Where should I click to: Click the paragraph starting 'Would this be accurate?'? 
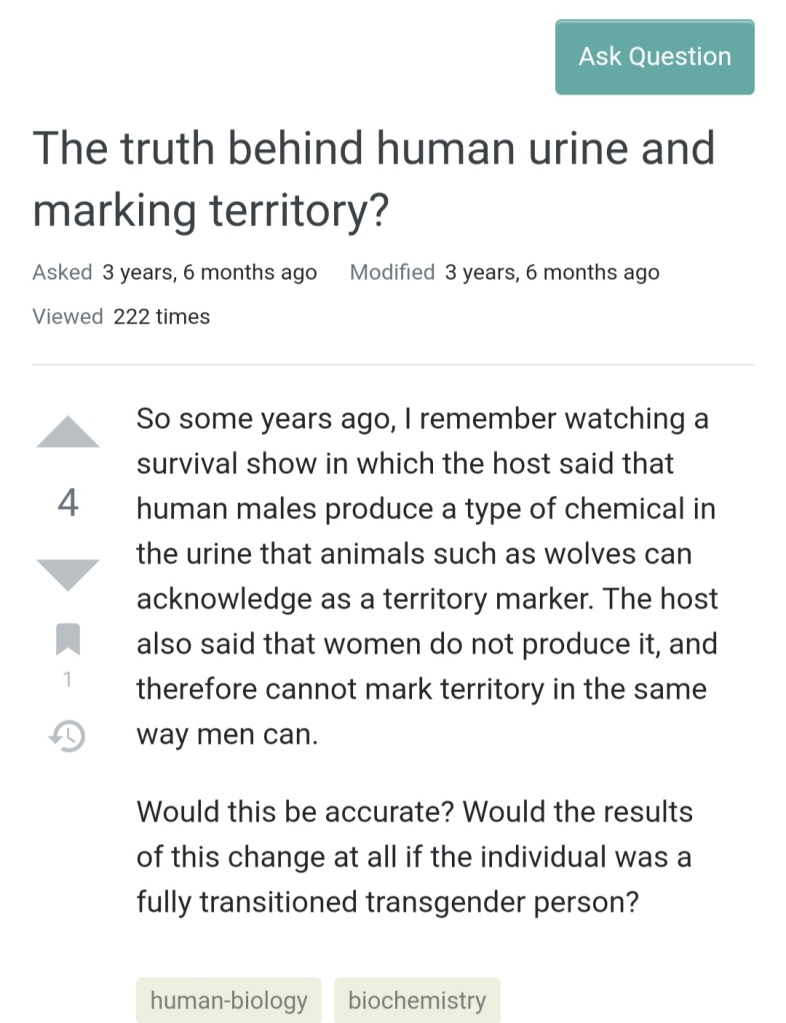pos(415,857)
